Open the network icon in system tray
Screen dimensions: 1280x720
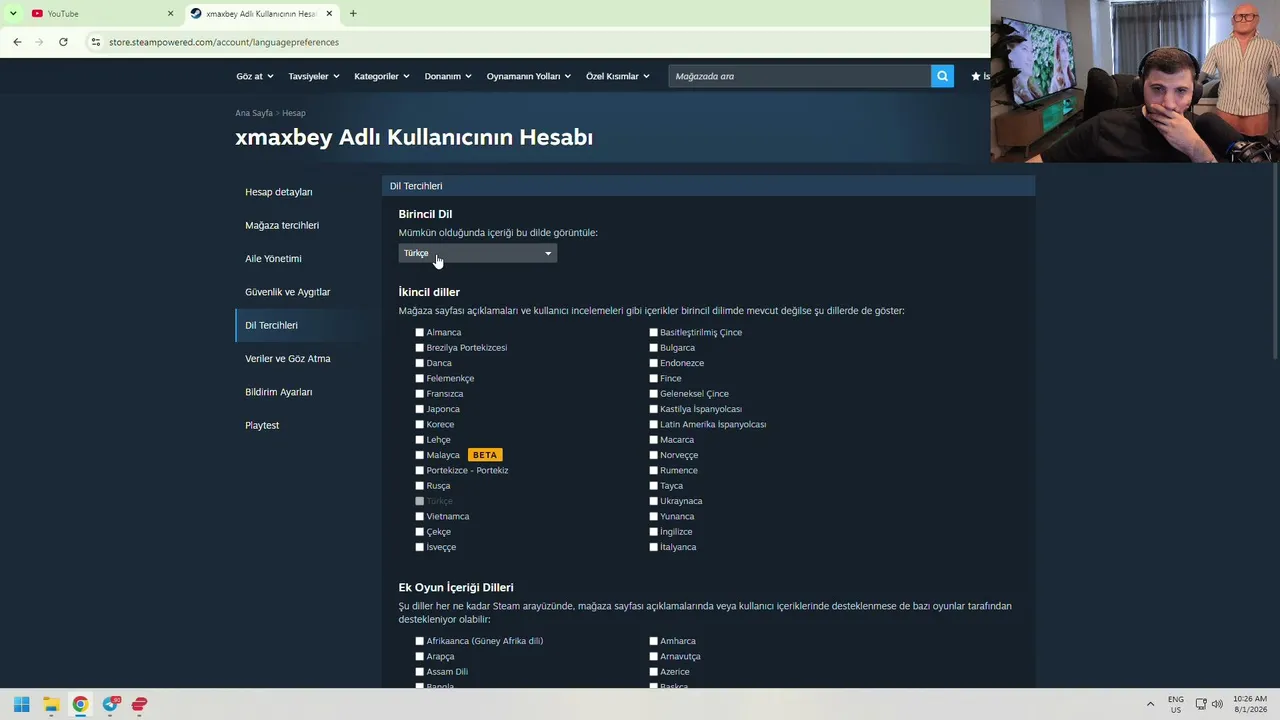pyautogui.click(x=1201, y=704)
